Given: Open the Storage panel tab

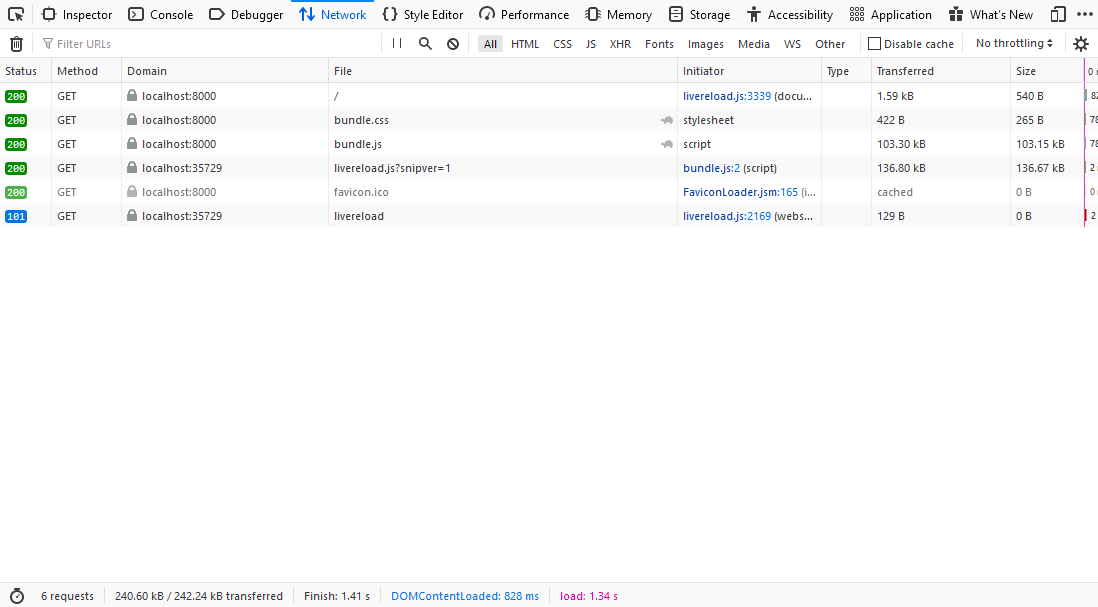Looking at the screenshot, I should click(x=699, y=14).
